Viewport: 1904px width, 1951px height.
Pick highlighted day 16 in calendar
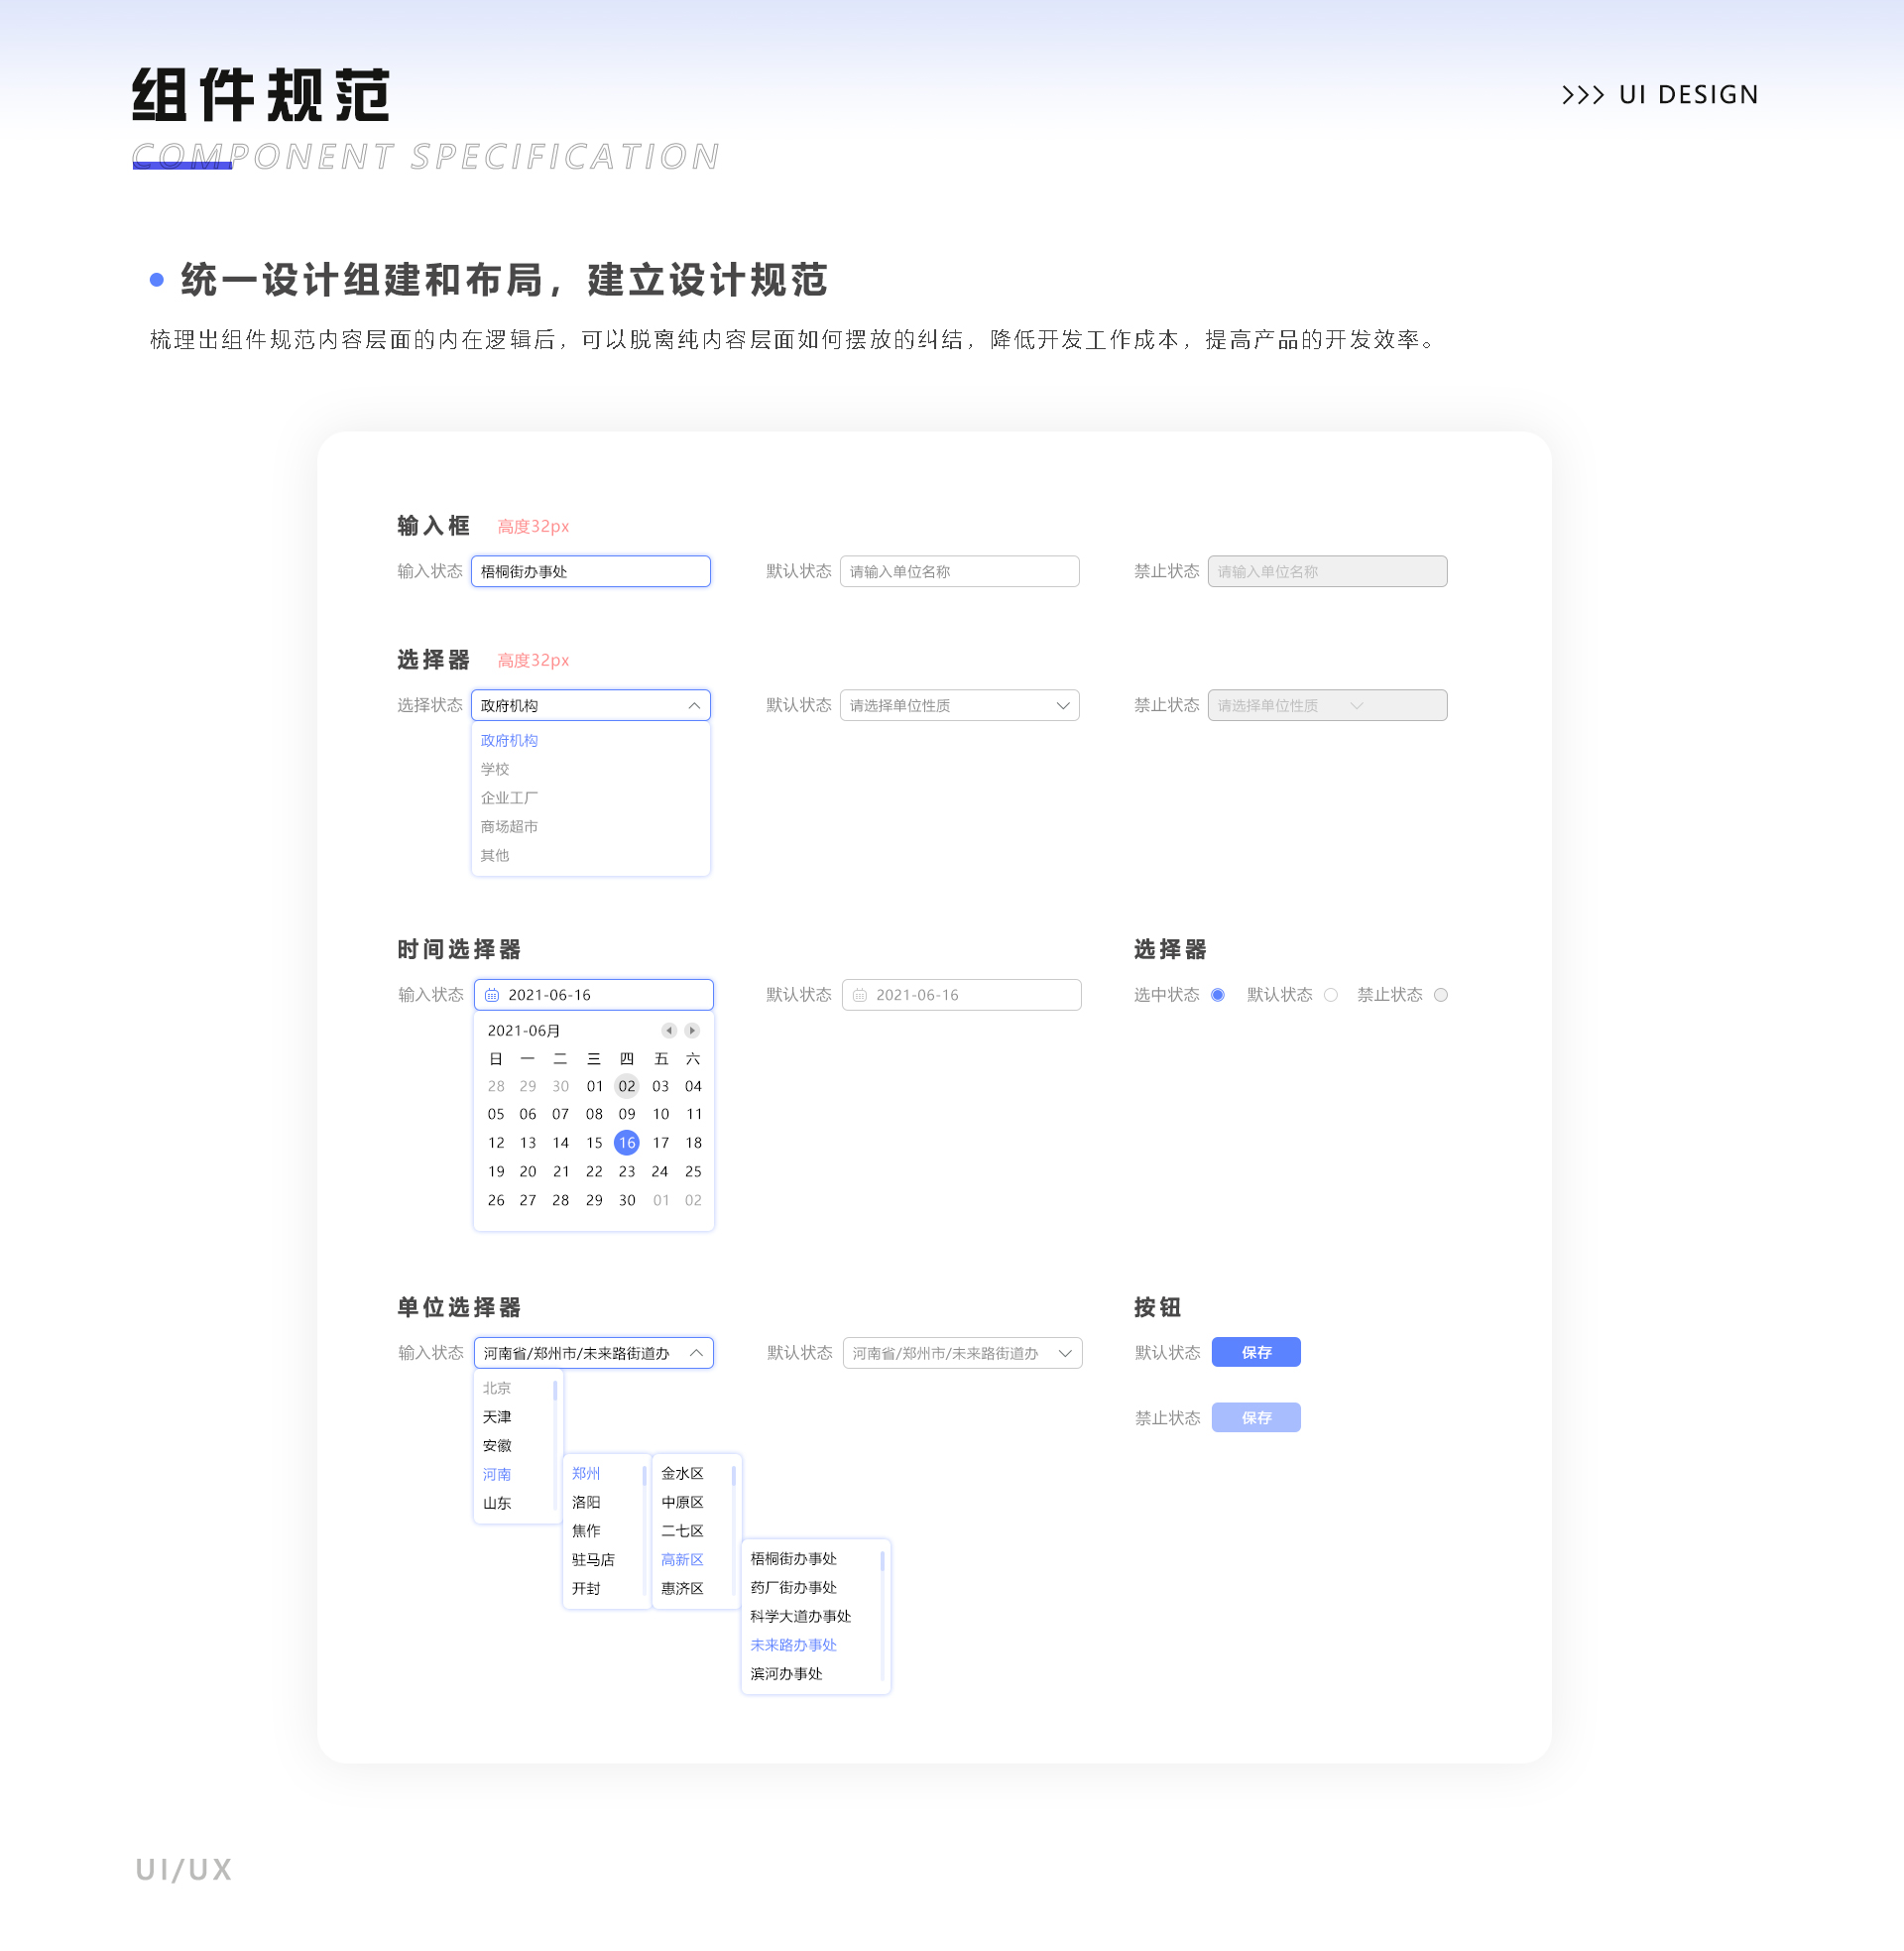[x=627, y=1143]
